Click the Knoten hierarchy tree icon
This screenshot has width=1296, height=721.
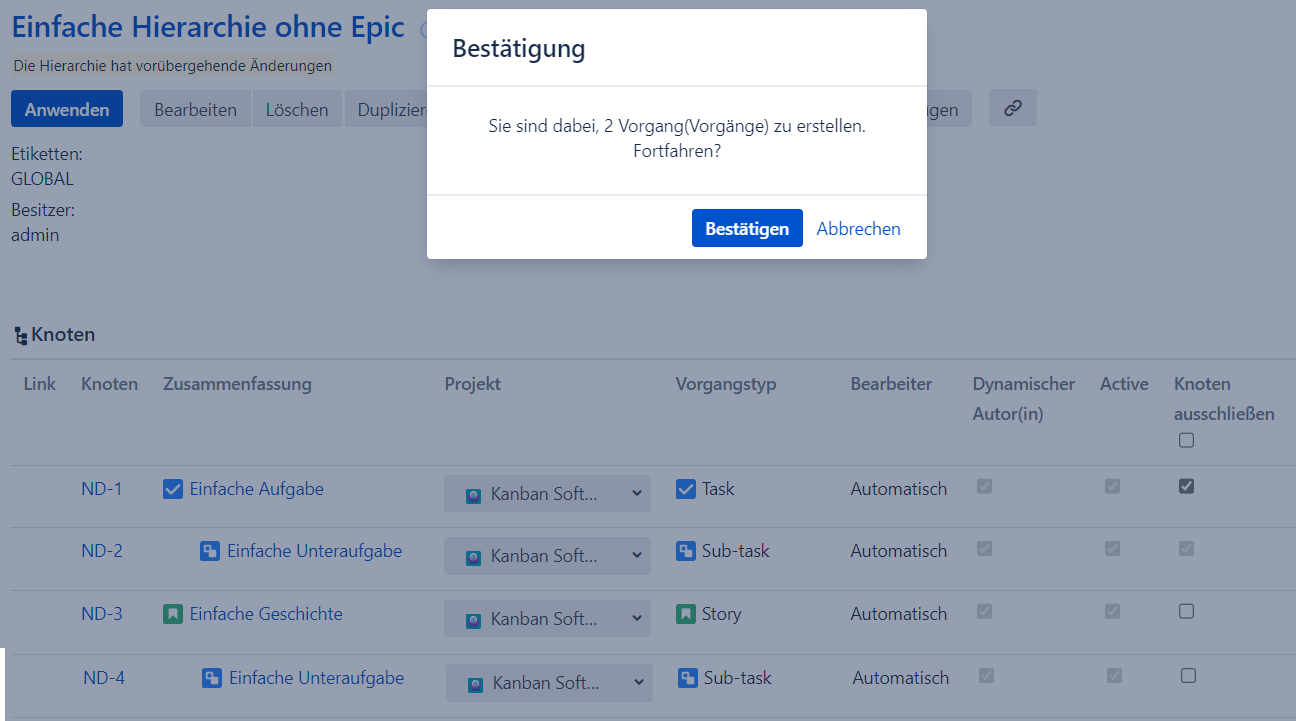[21, 336]
